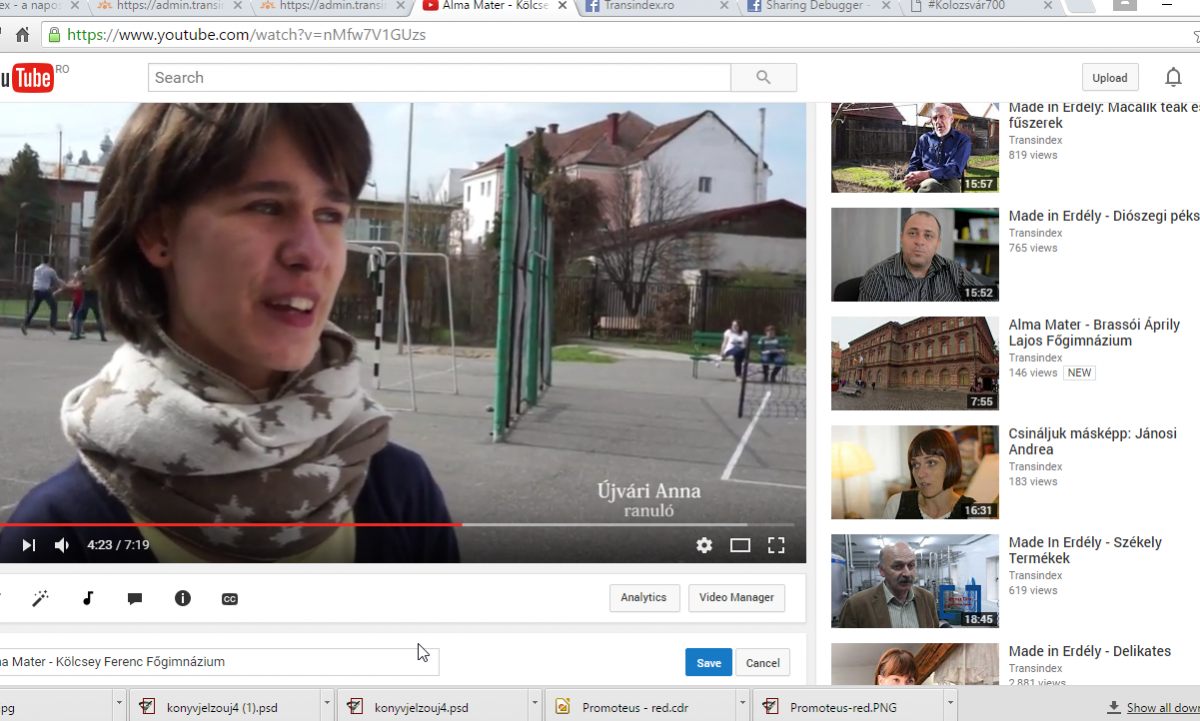Toggle theater mode on the player
Screen dimensions: 1200x721
pyautogui.click(x=740, y=545)
